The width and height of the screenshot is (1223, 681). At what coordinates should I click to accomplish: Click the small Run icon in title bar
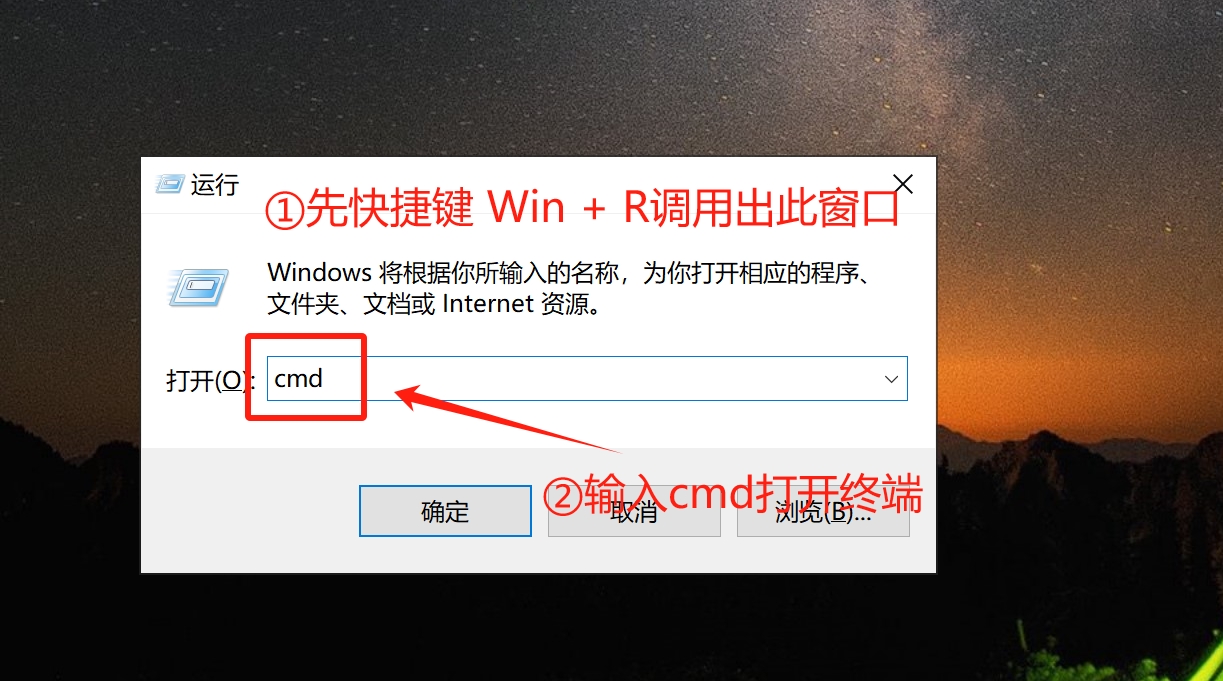point(170,183)
